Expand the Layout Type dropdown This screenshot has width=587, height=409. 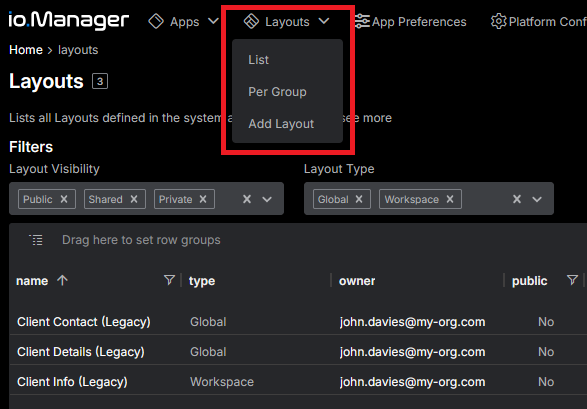point(537,199)
